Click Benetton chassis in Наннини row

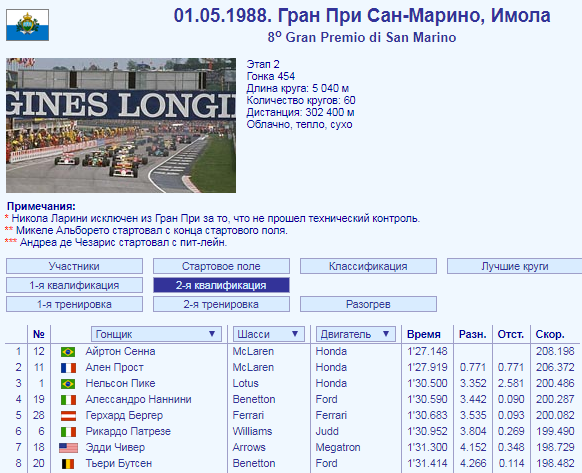(x=254, y=399)
